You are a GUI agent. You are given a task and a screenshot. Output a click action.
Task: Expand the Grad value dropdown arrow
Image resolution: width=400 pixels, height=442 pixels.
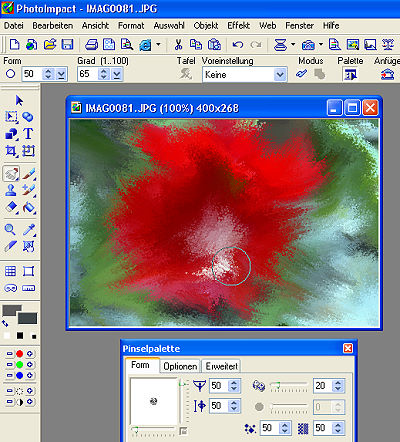117,74
